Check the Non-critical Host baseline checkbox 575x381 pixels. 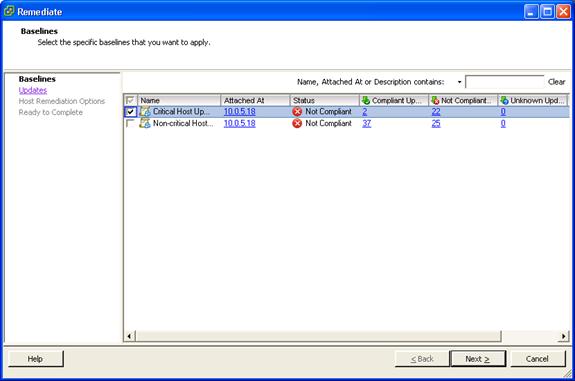[x=130, y=124]
